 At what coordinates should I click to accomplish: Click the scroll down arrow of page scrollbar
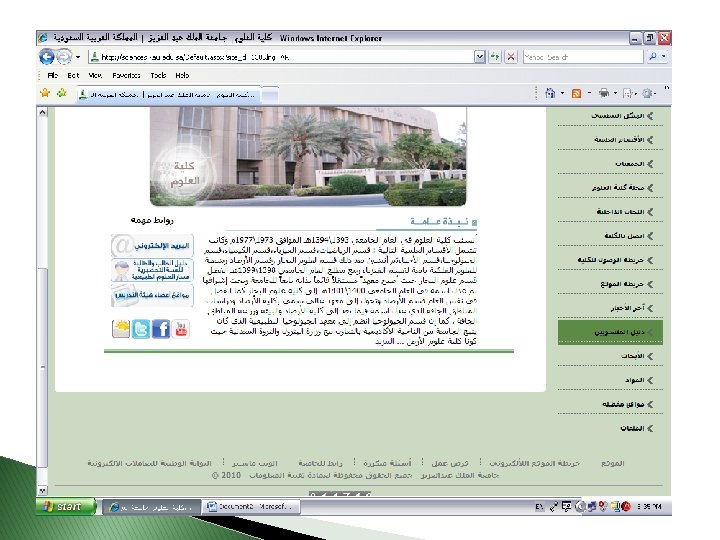pyautogui.click(x=42, y=491)
